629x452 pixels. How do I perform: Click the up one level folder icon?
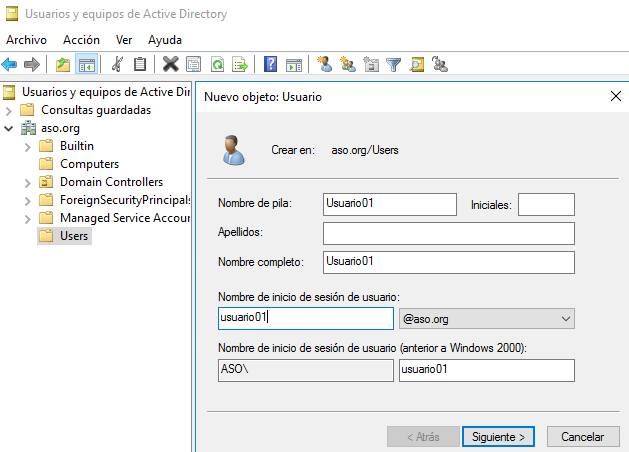coord(63,65)
